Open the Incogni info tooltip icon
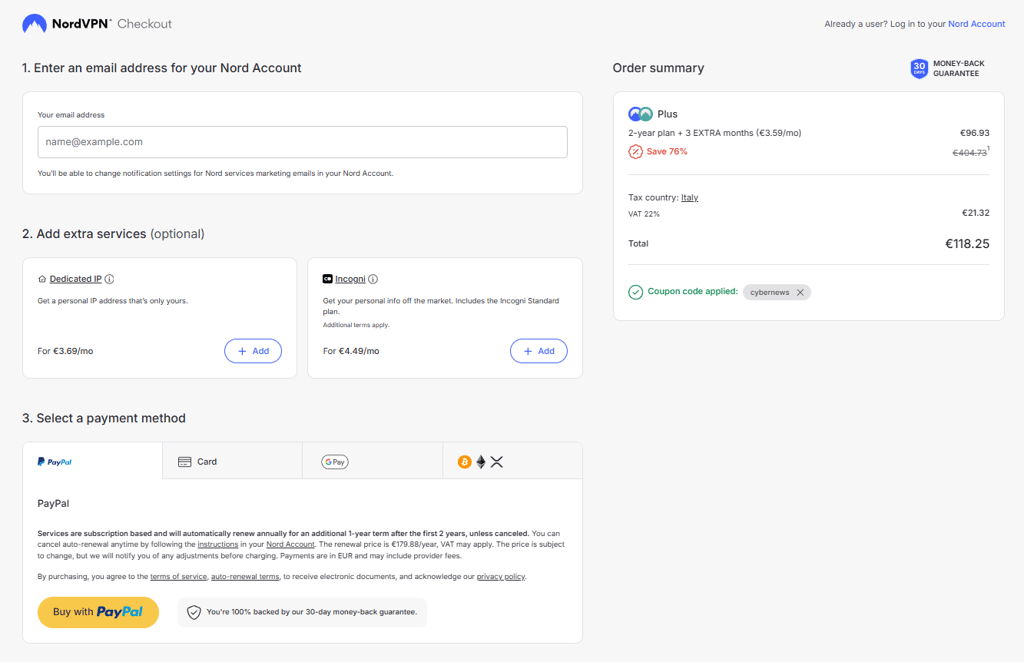1024x662 pixels. pyautogui.click(x=373, y=279)
